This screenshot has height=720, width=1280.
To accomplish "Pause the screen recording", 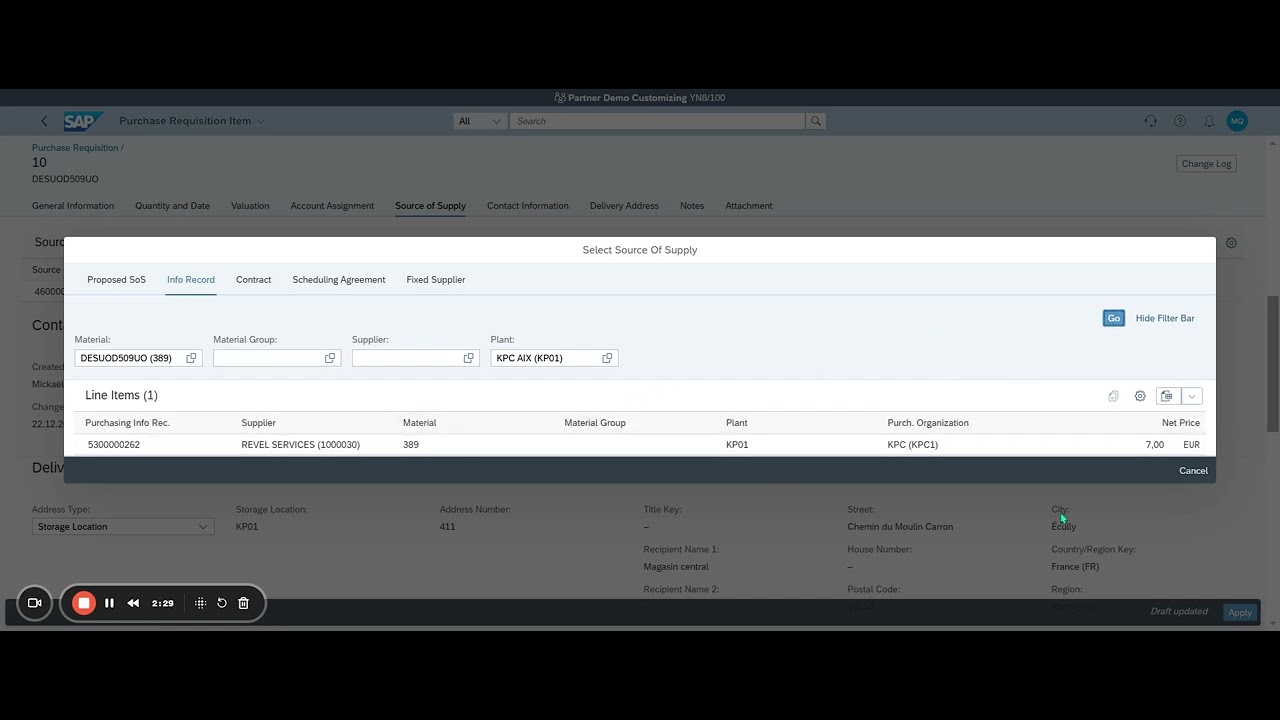I will pyautogui.click(x=109, y=603).
